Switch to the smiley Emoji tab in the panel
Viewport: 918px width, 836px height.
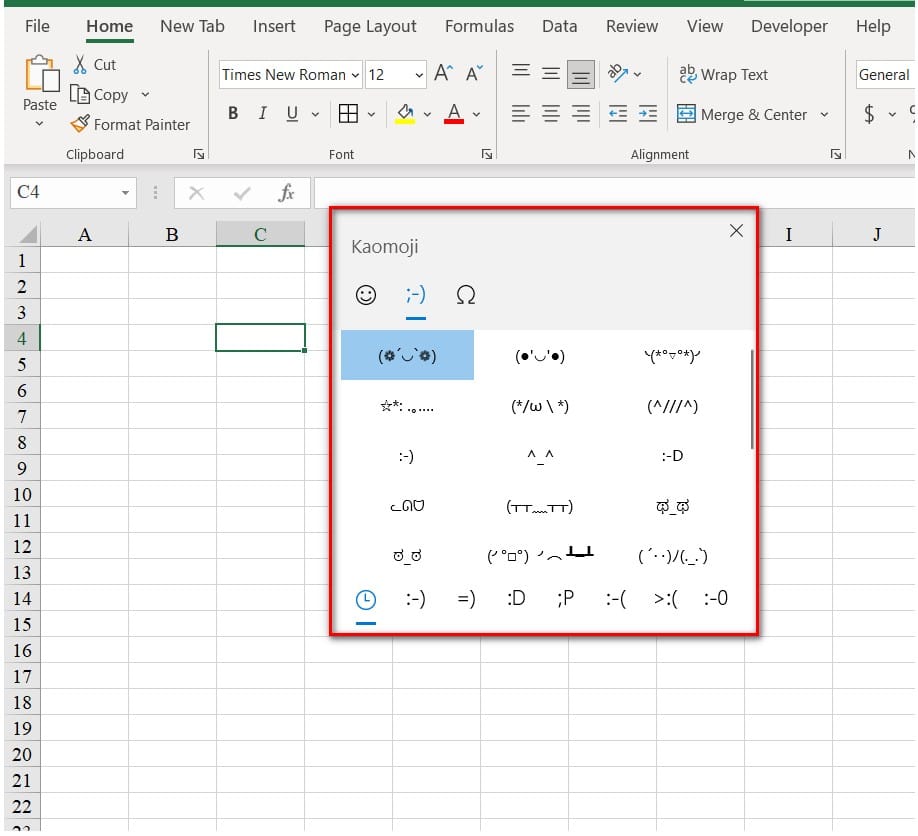click(x=366, y=294)
